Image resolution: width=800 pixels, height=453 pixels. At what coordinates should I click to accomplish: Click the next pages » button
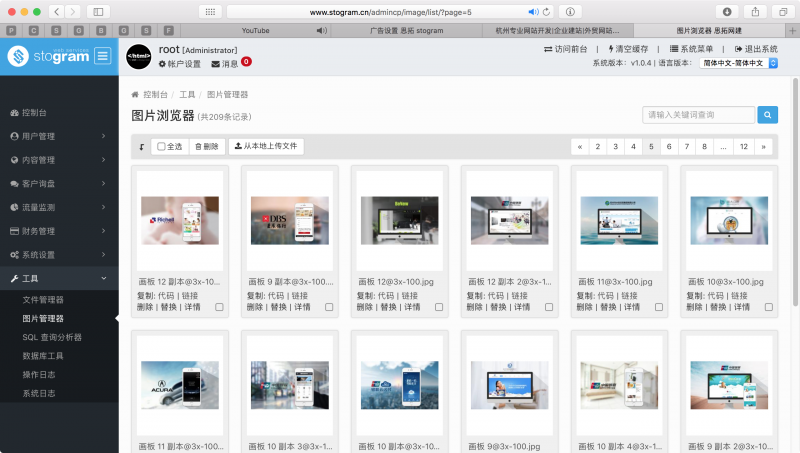click(x=763, y=146)
